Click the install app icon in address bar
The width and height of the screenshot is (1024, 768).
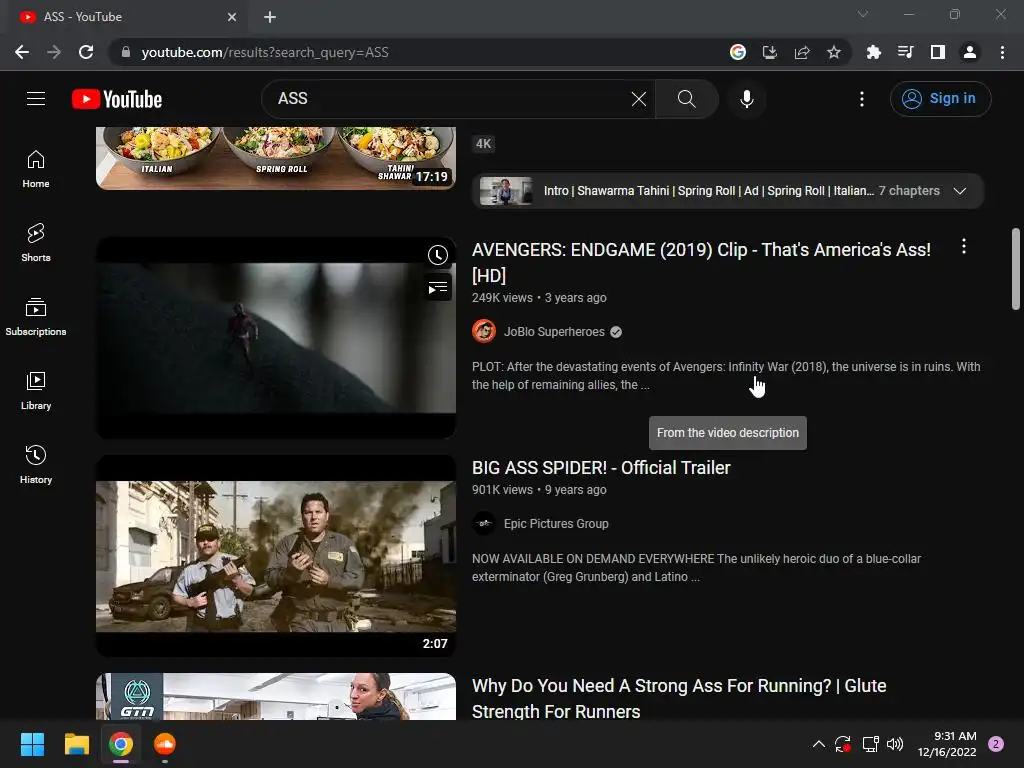pyautogui.click(x=770, y=52)
